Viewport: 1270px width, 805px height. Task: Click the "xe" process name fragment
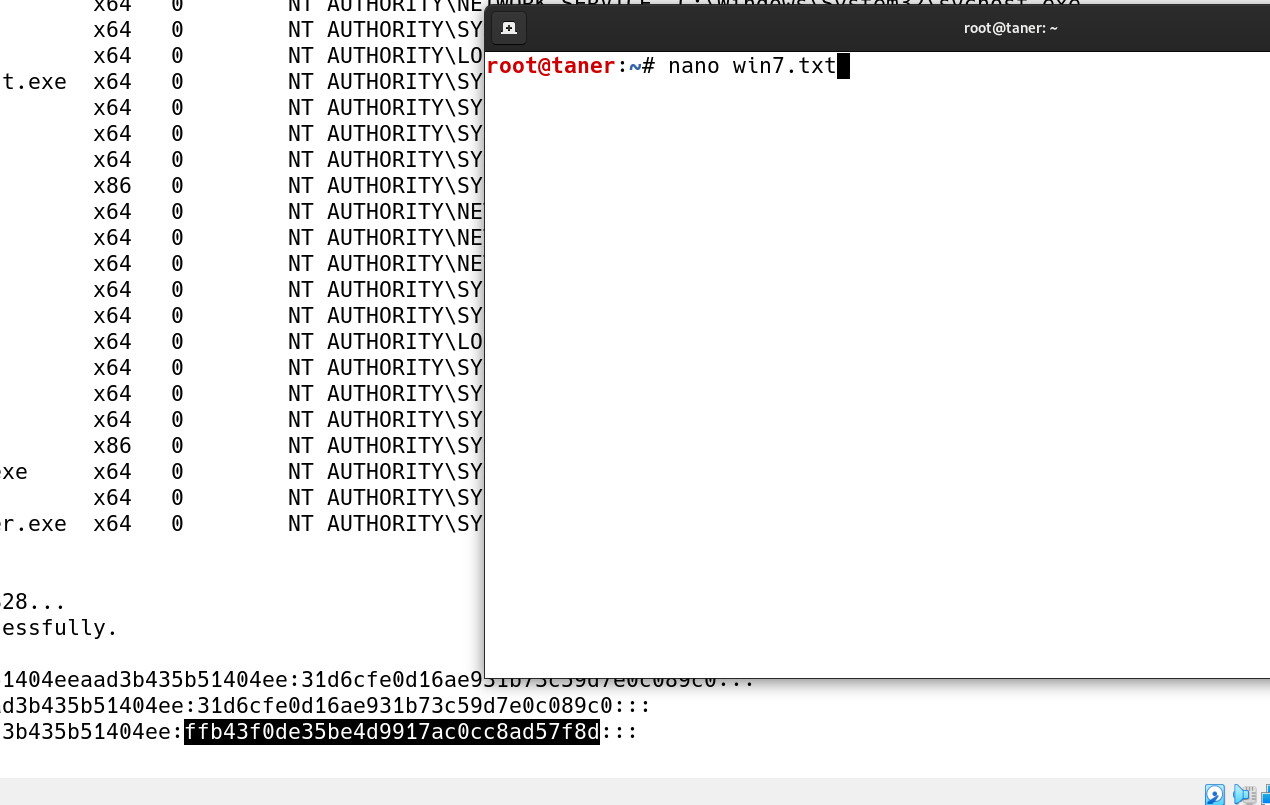tap(14, 472)
